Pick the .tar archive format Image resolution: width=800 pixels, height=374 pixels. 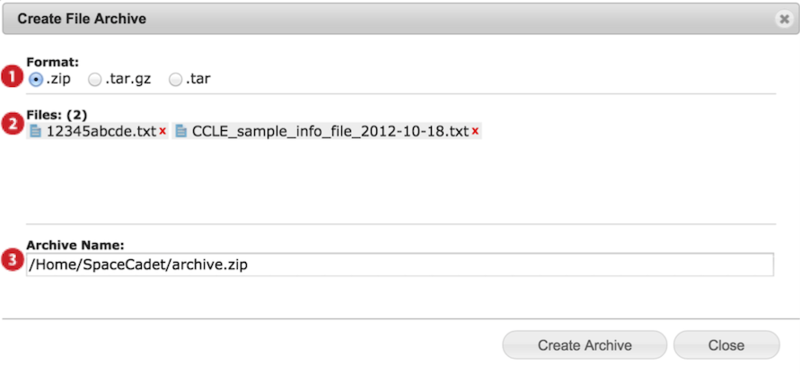pyautogui.click(x=175, y=80)
